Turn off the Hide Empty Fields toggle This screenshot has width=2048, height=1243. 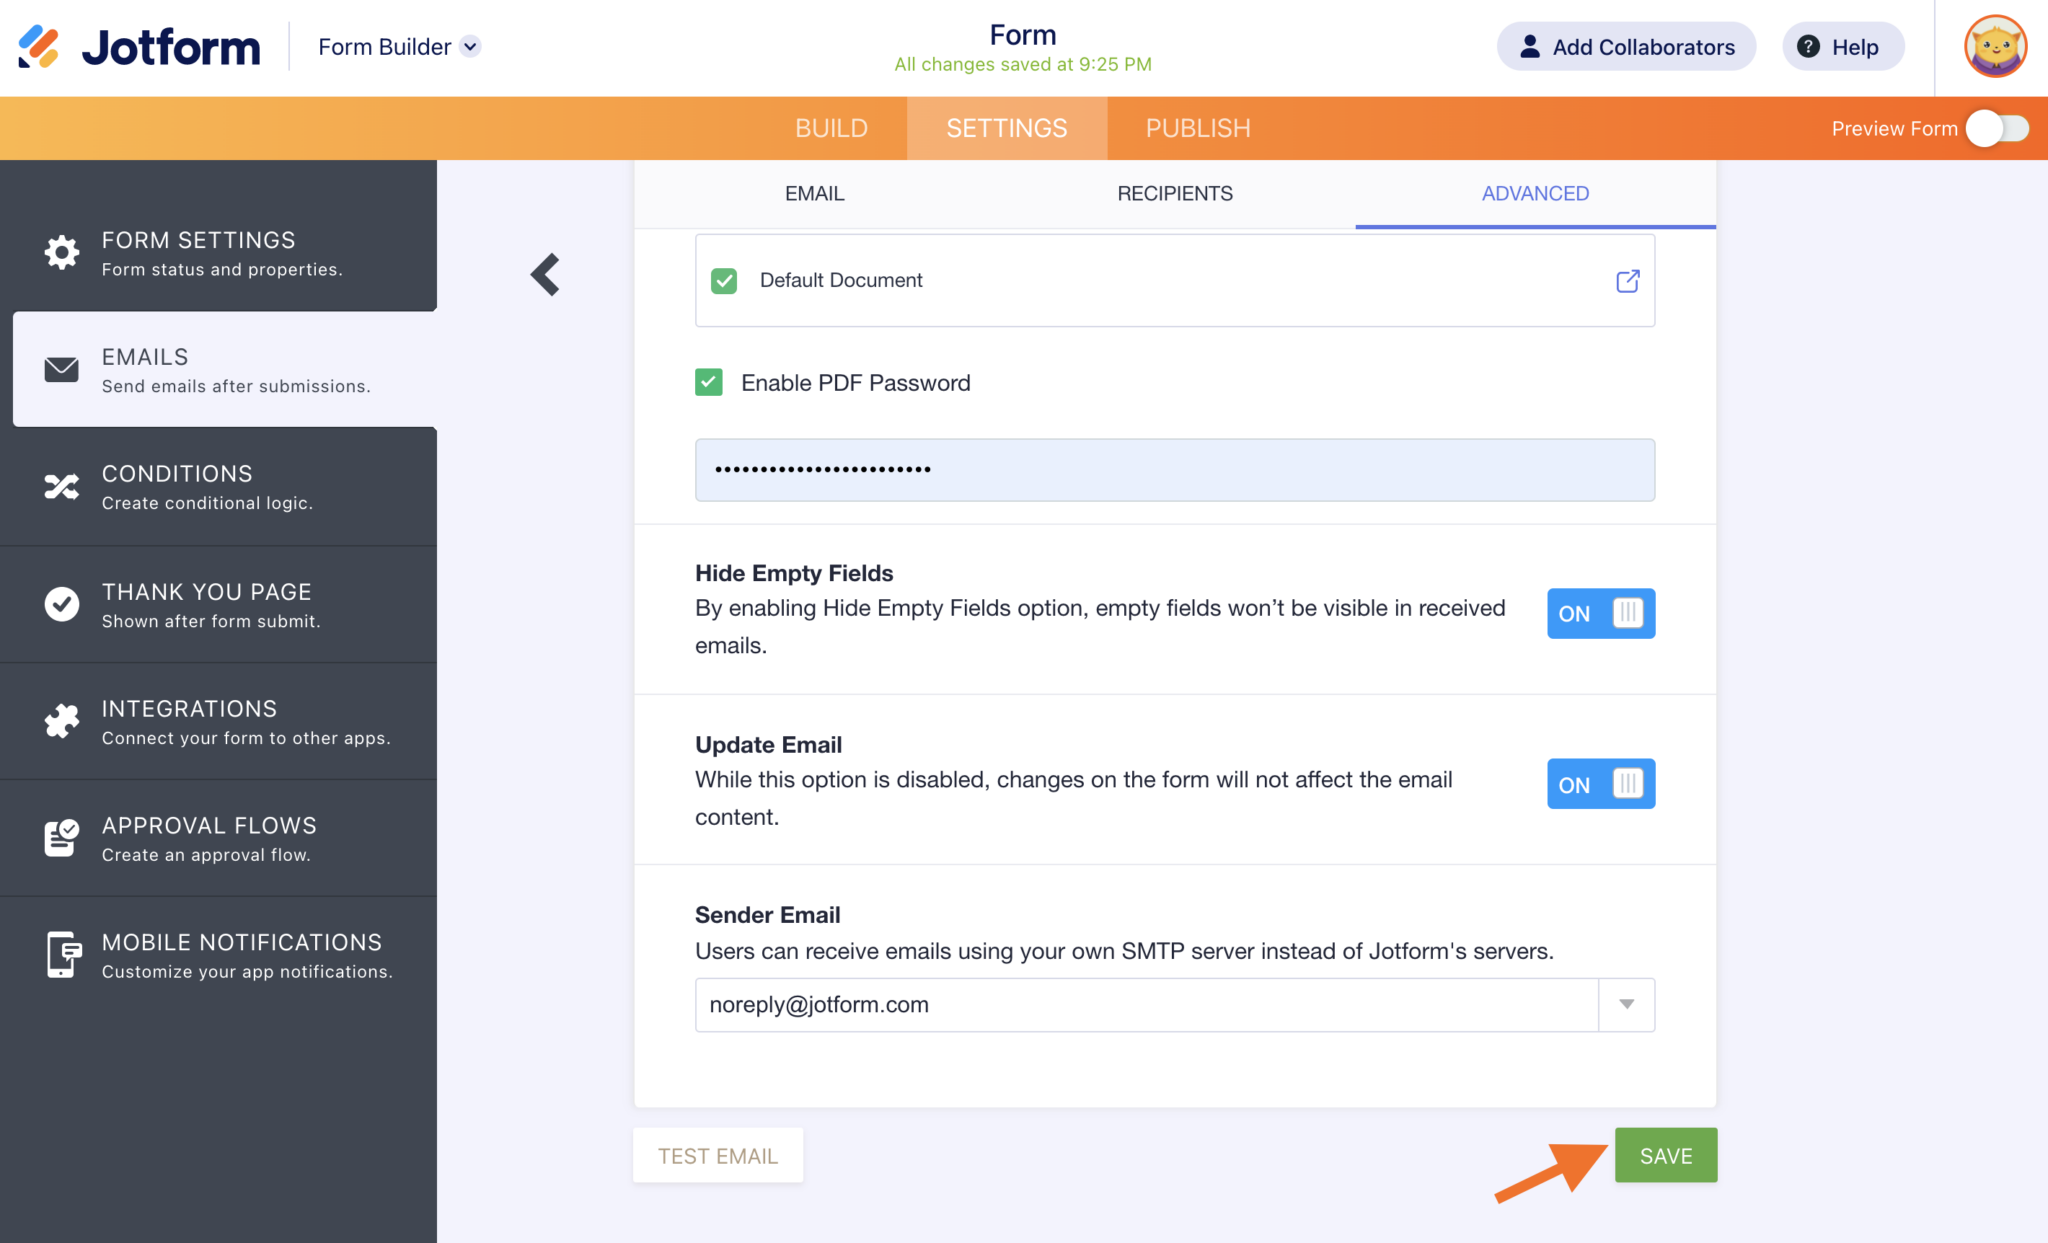pos(1600,613)
